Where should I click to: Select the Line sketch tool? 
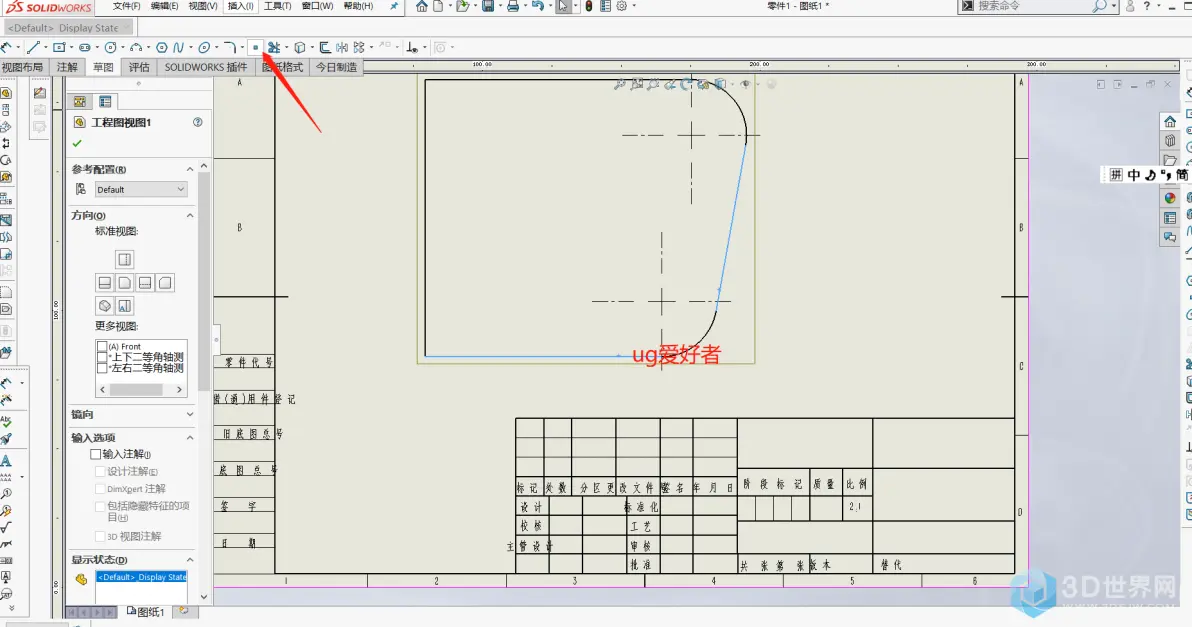point(33,47)
